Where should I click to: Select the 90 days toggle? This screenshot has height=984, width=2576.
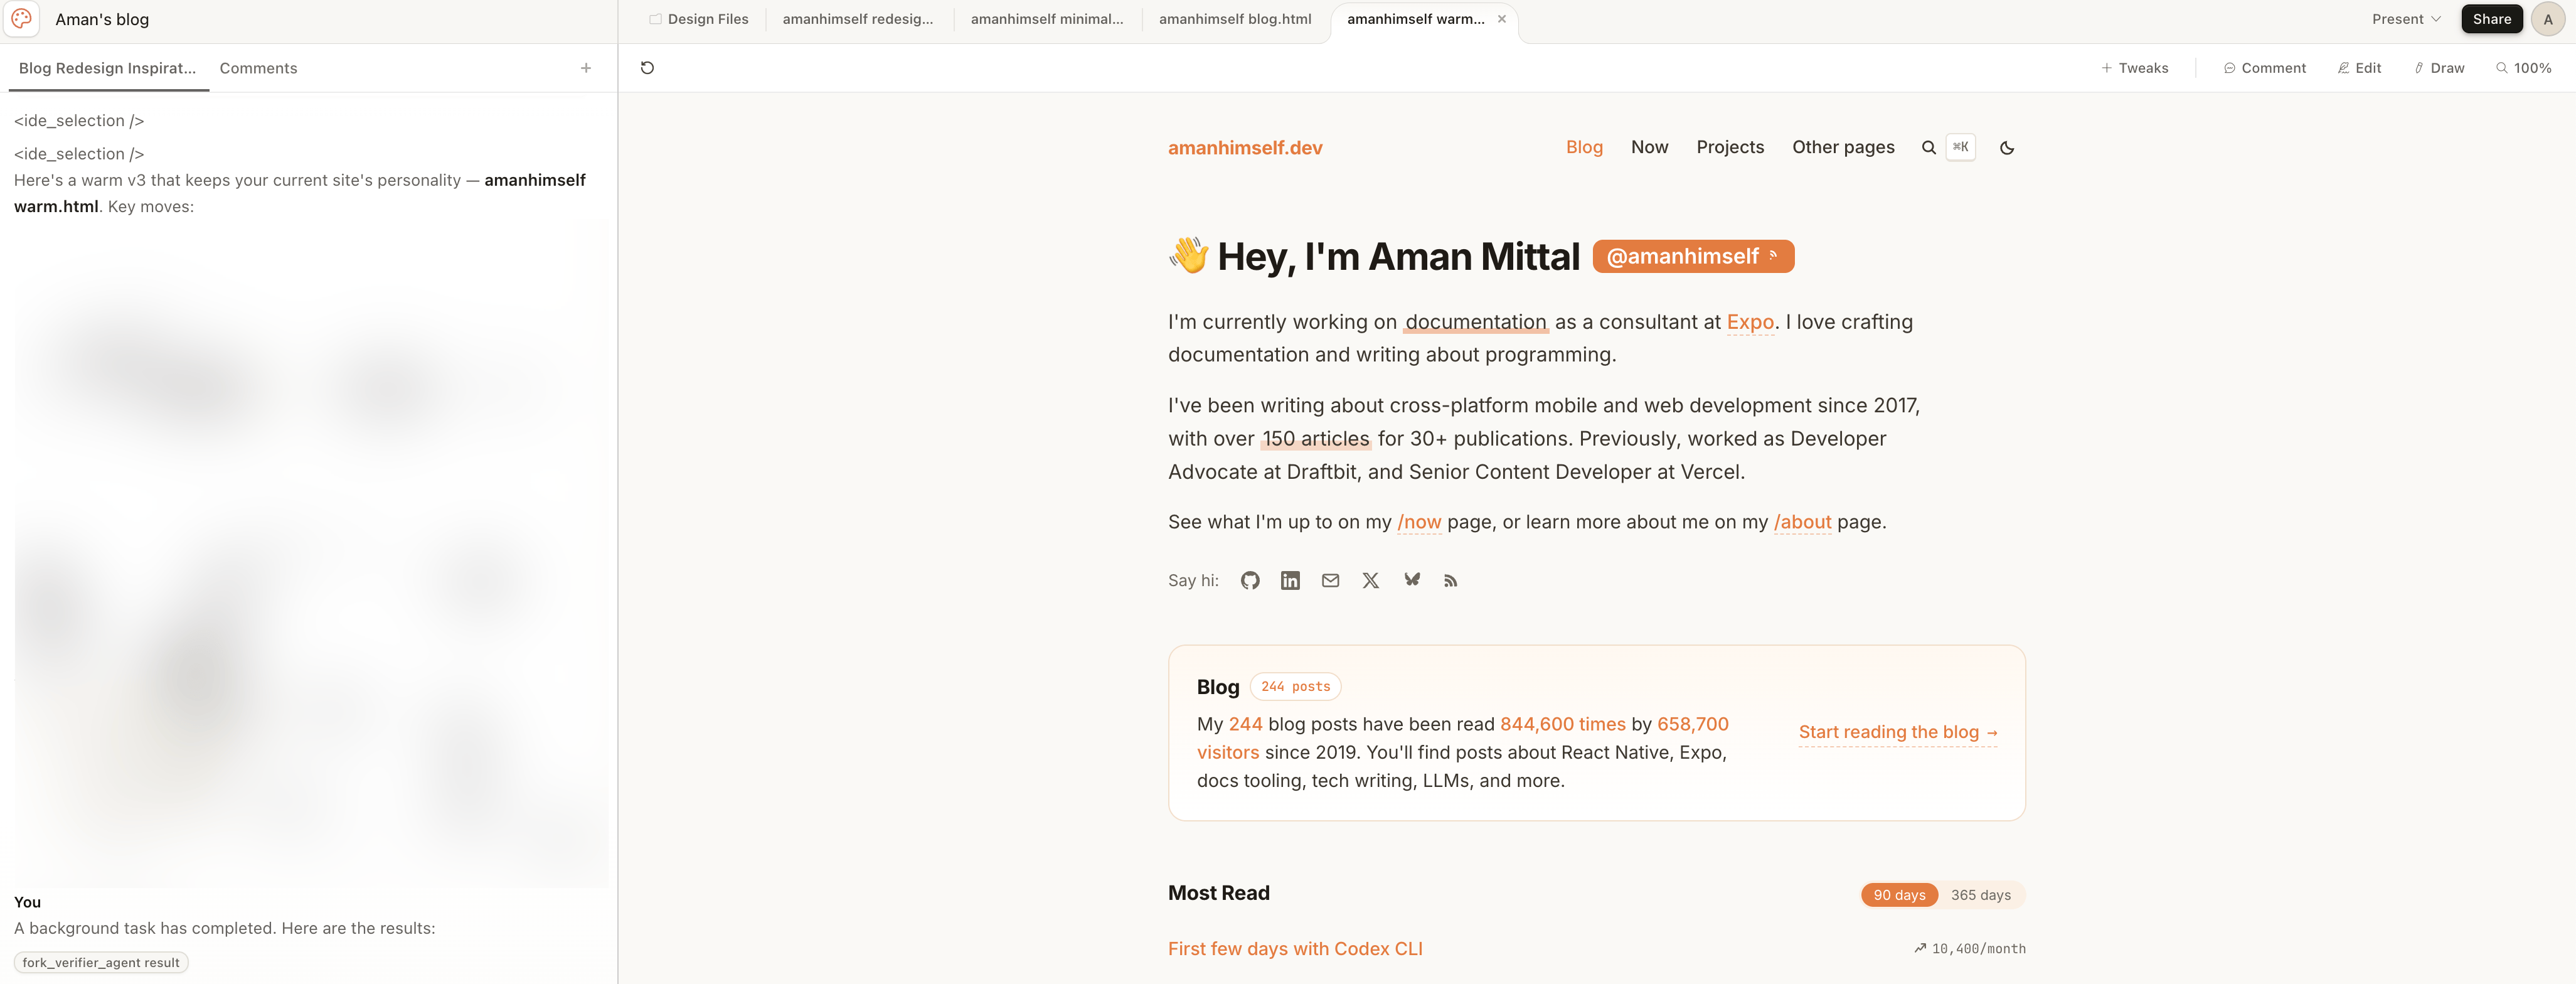pyautogui.click(x=1899, y=895)
